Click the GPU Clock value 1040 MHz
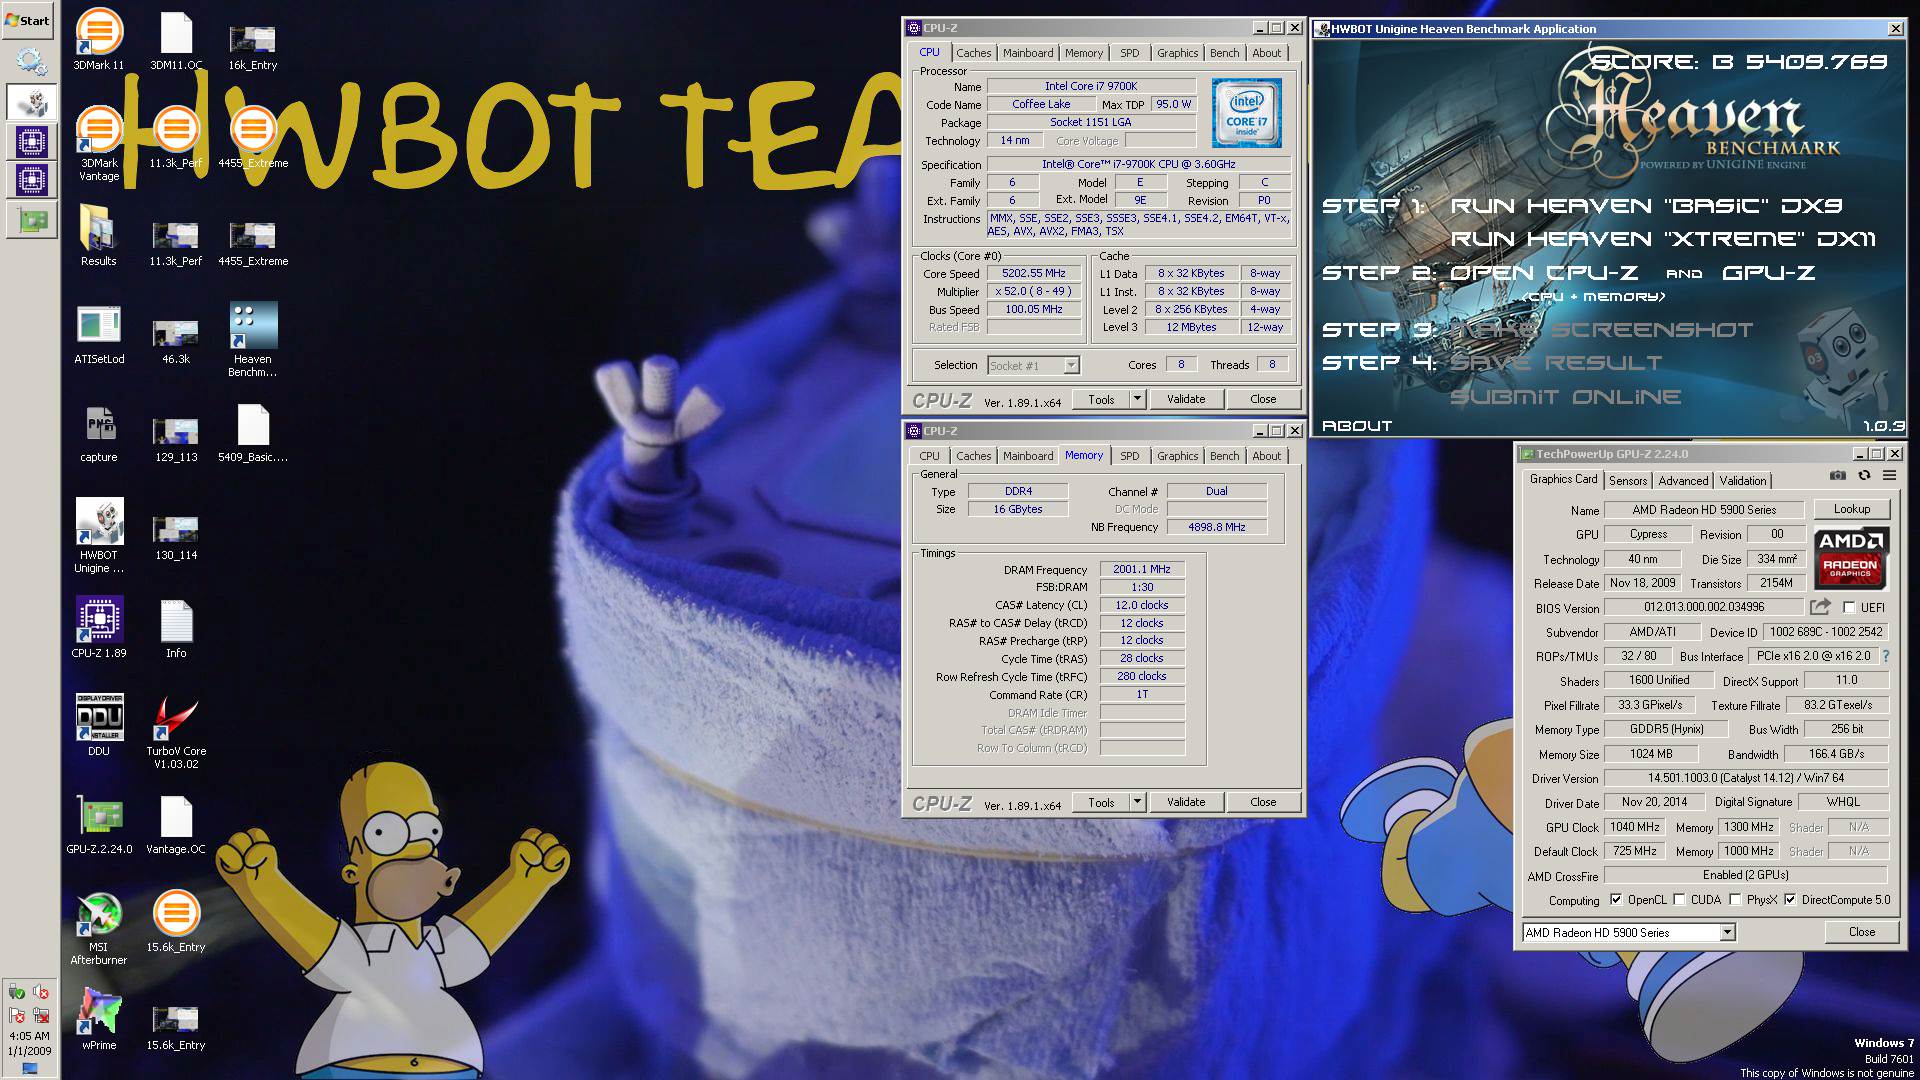Image resolution: width=1920 pixels, height=1080 pixels. (x=1635, y=827)
